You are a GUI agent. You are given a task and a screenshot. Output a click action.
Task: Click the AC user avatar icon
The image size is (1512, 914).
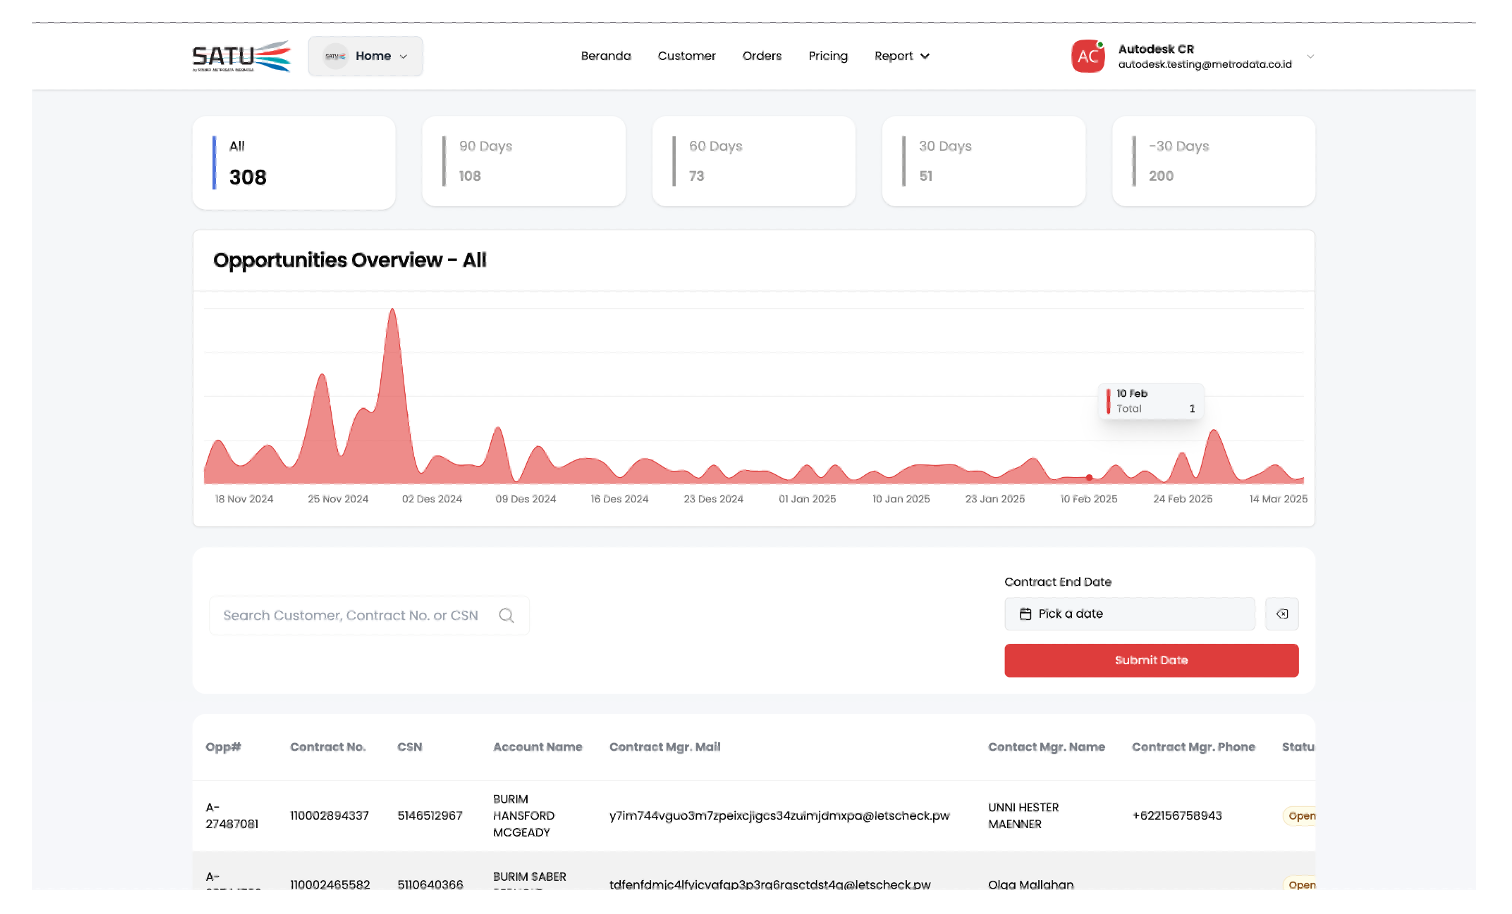point(1087,57)
